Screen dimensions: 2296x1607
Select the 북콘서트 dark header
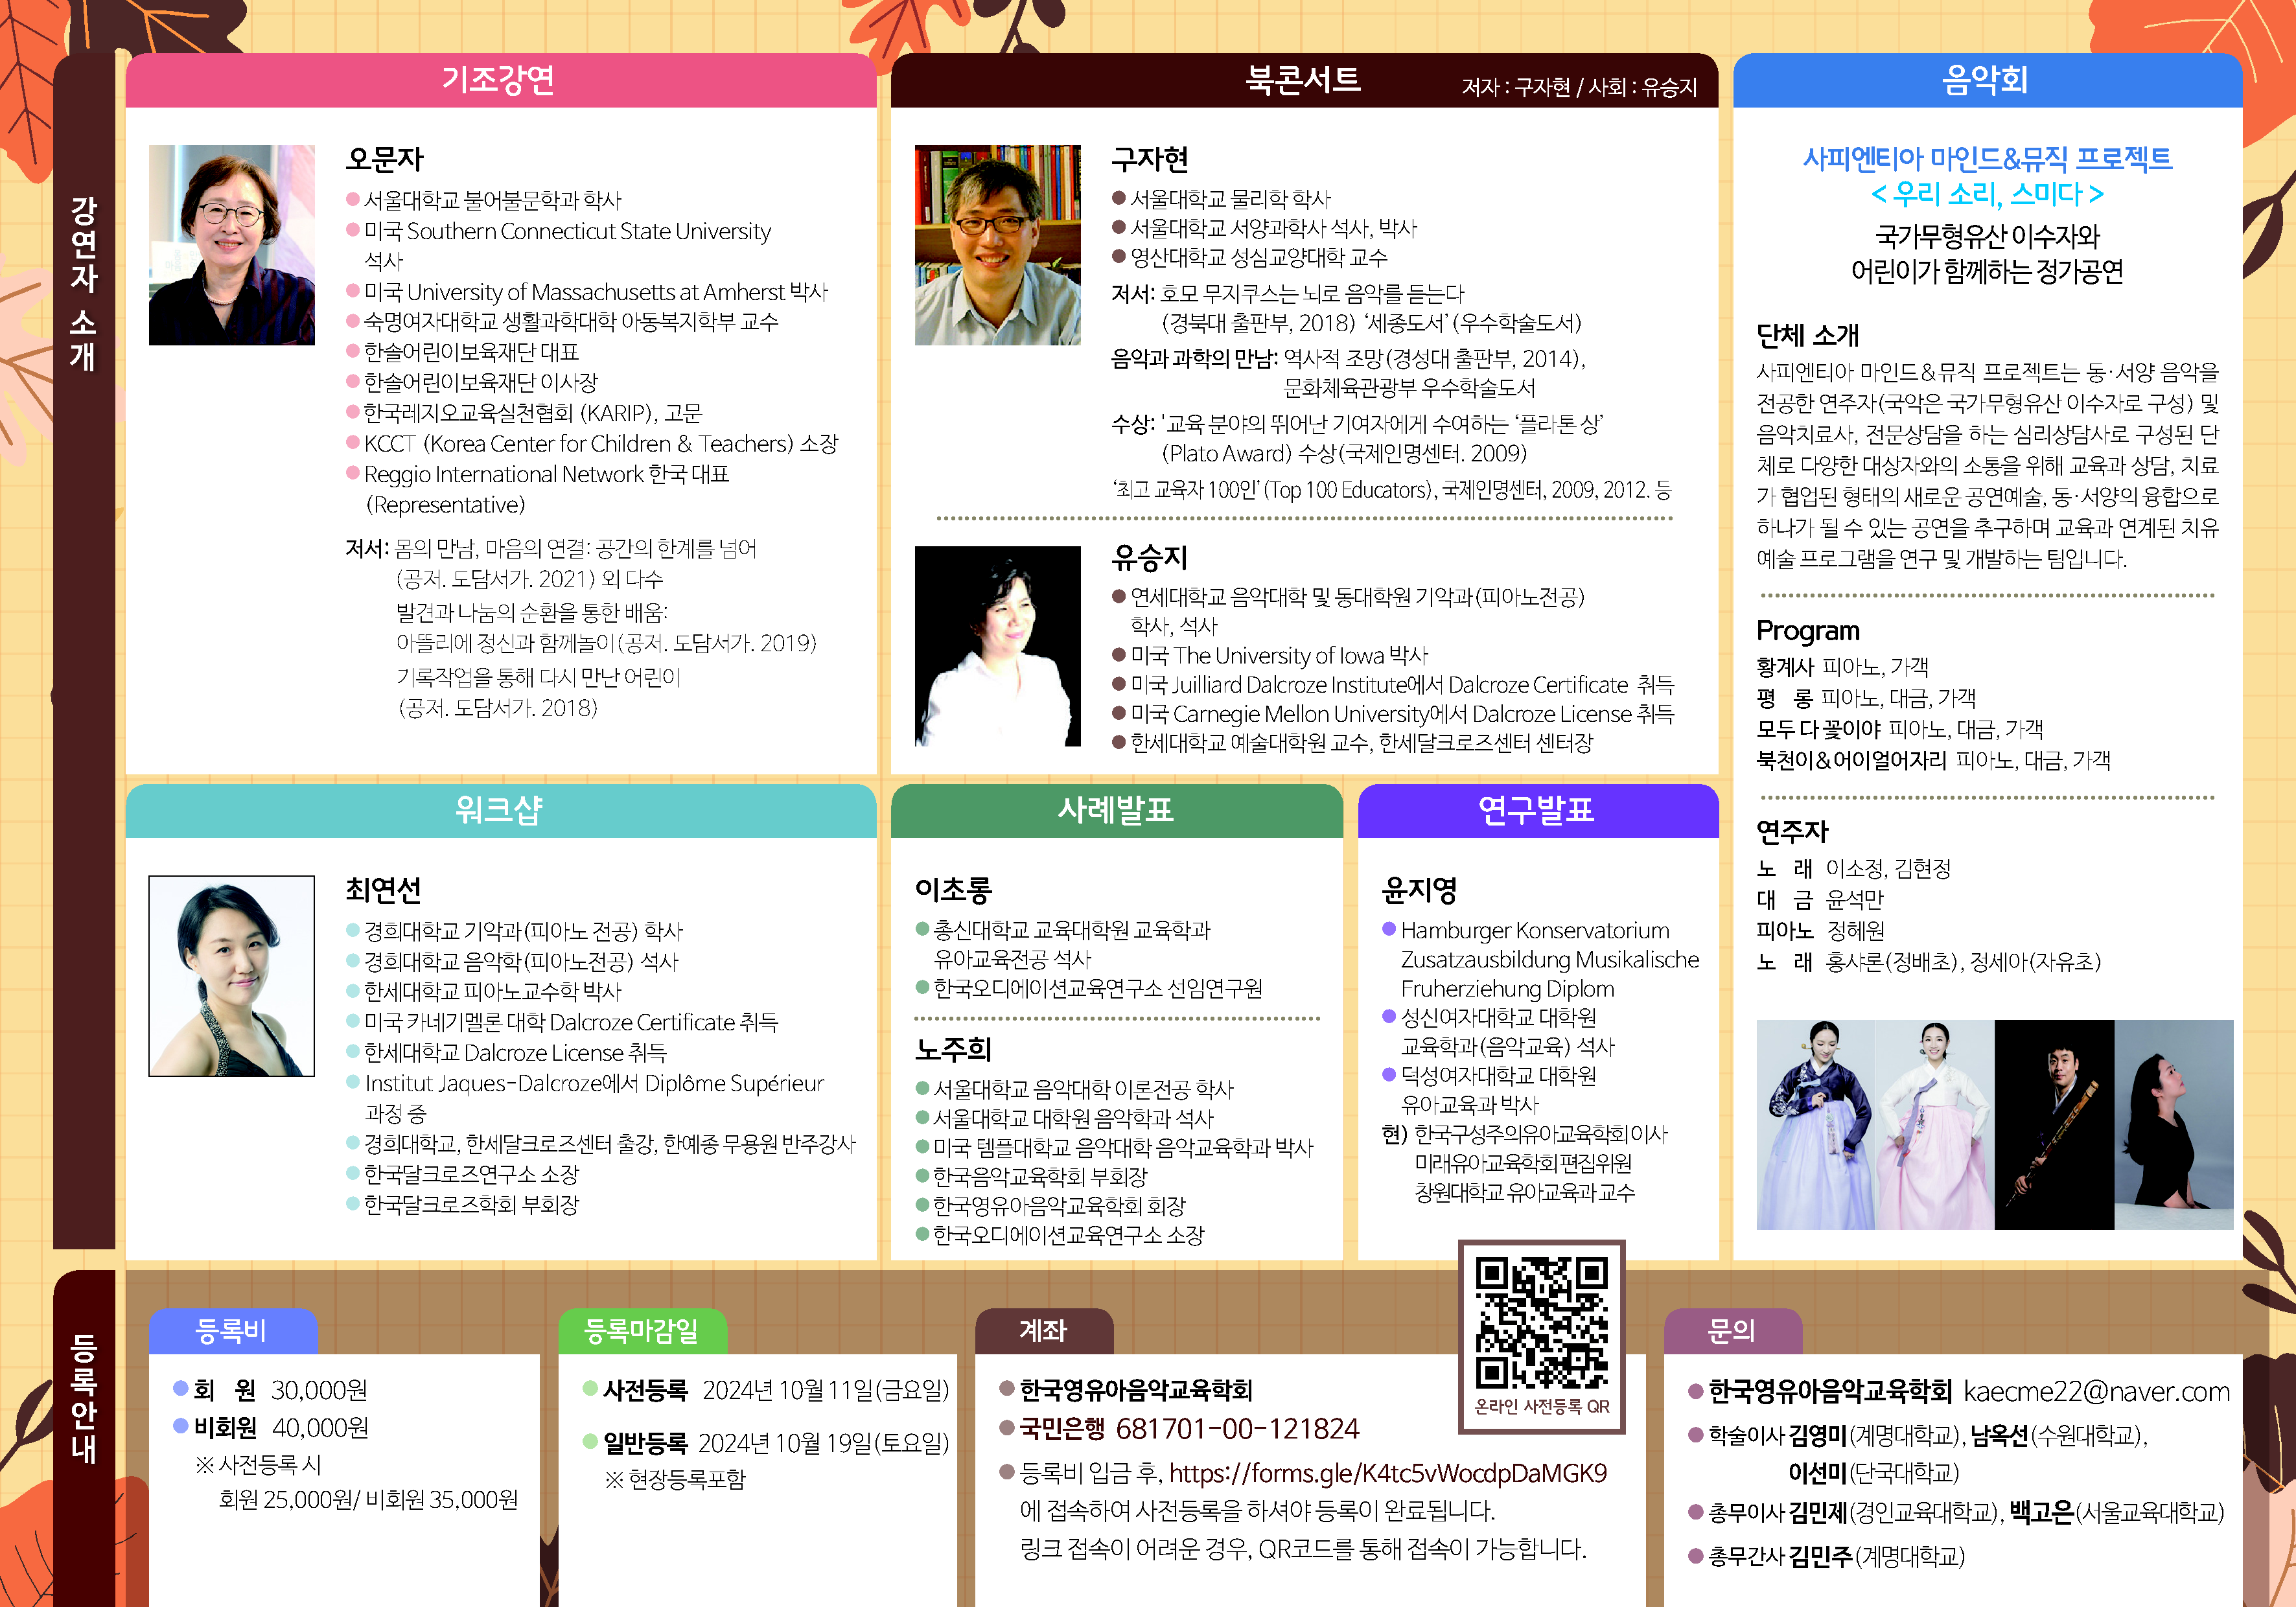click(x=1303, y=80)
